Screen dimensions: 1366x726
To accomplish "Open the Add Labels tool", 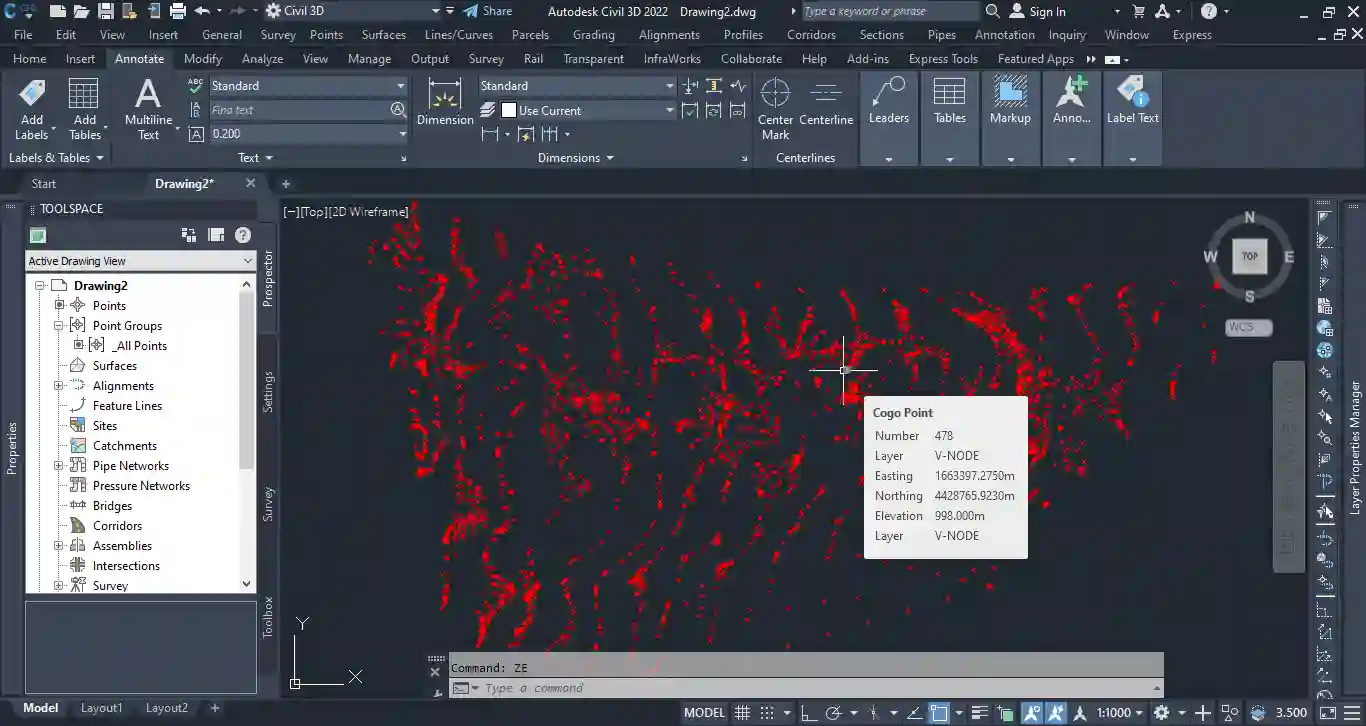I will [31, 108].
